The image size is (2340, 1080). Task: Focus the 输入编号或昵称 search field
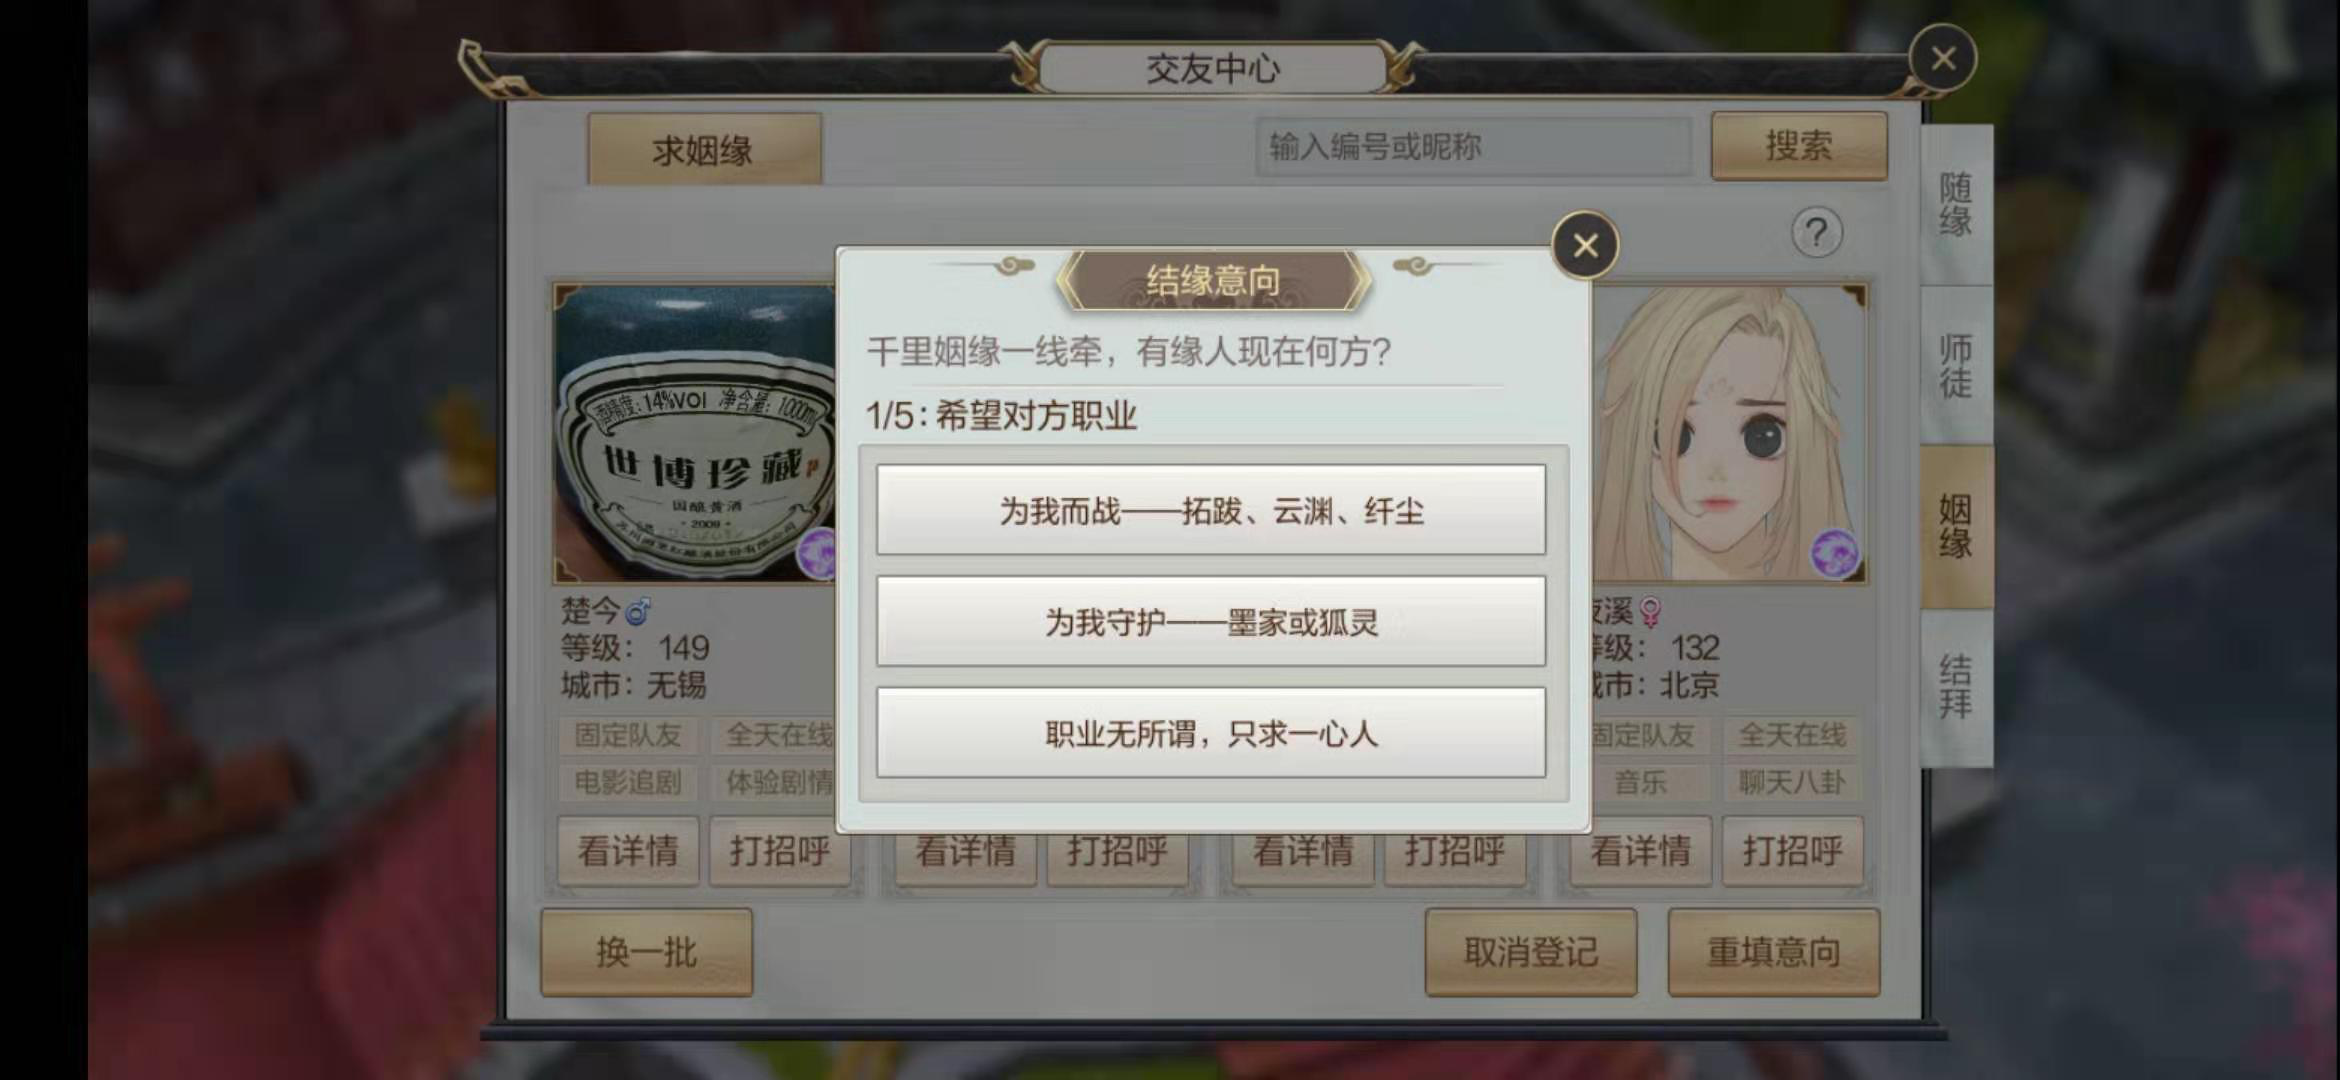click(x=1474, y=147)
